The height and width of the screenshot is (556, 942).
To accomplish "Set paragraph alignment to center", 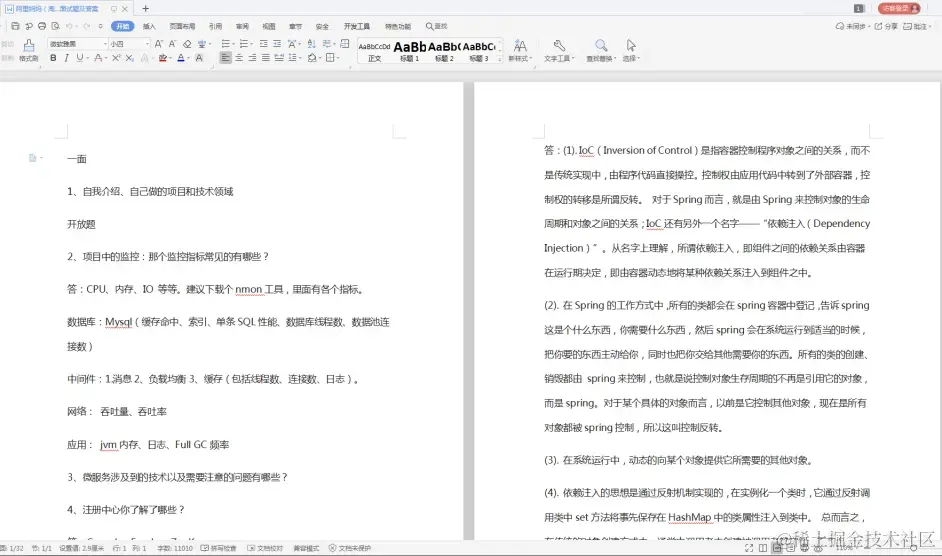I will pos(239,58).
